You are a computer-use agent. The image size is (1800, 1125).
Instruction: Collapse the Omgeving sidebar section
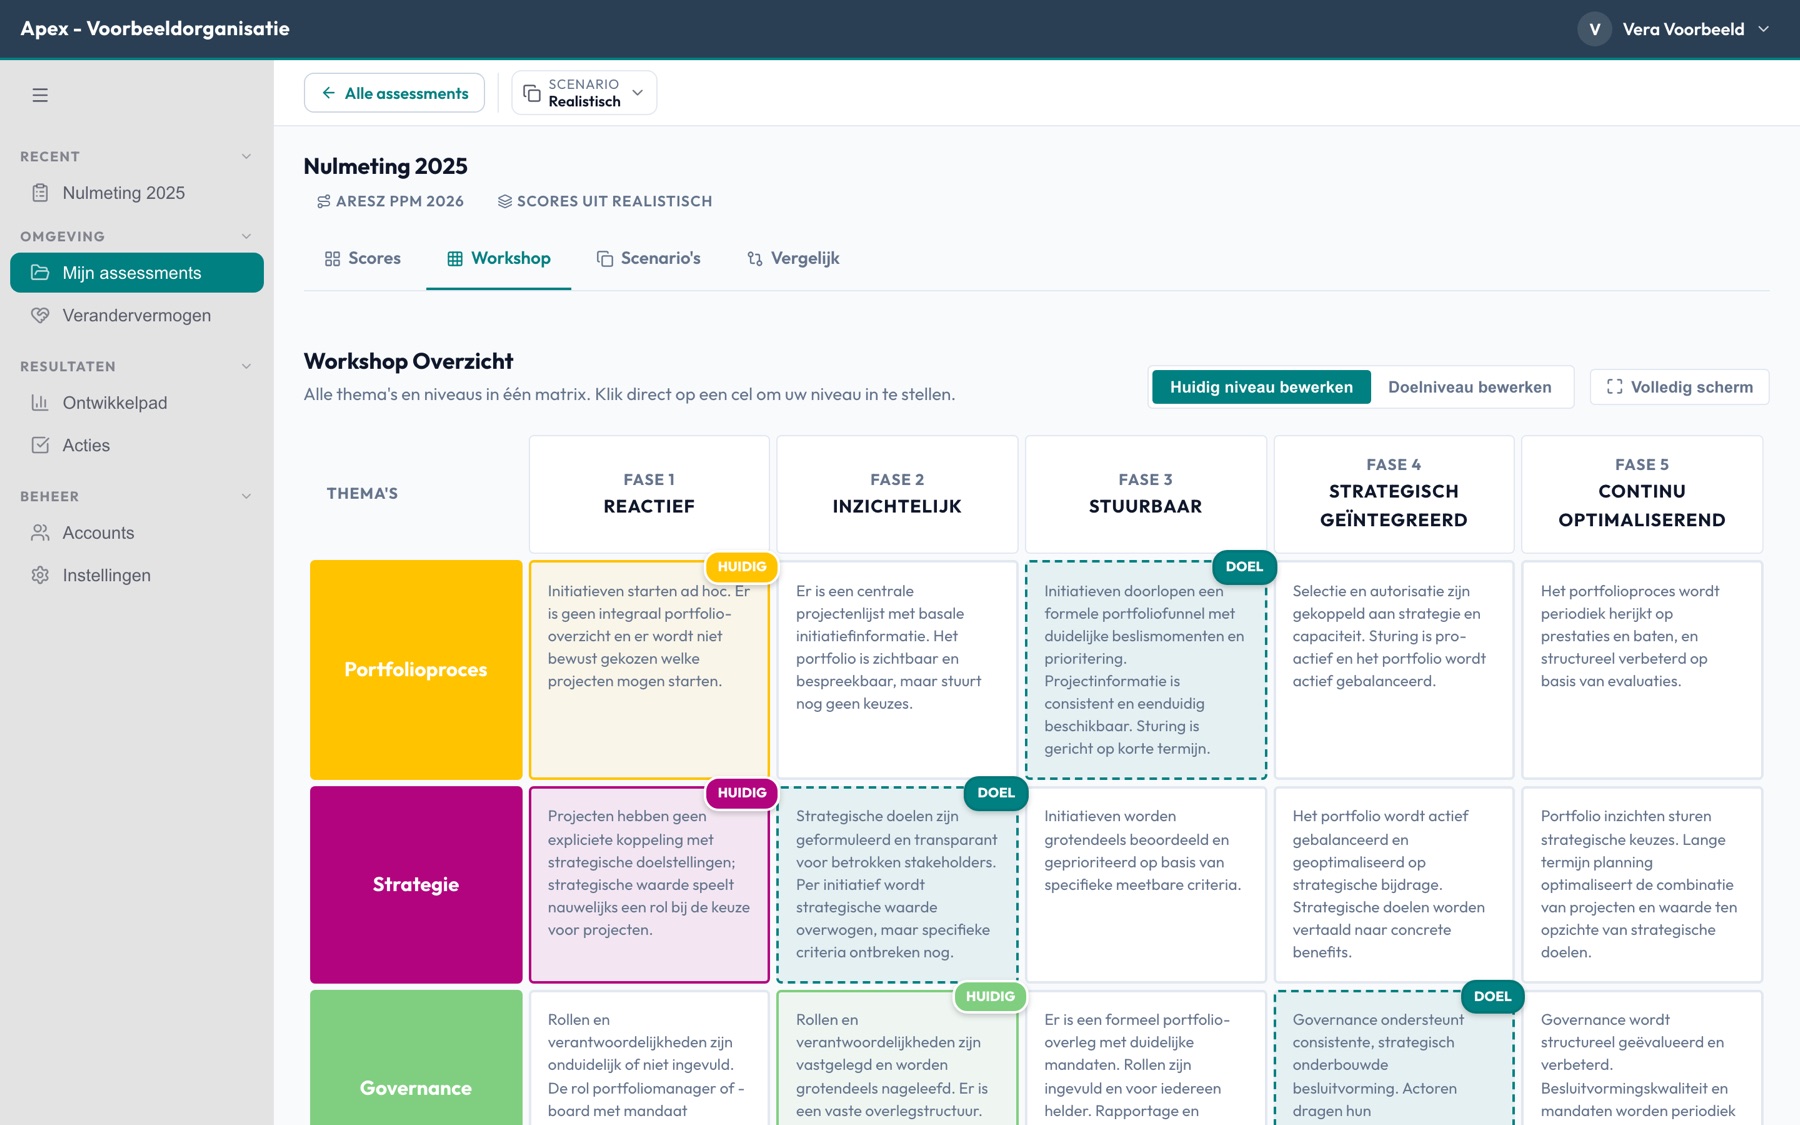pos(246,237)
